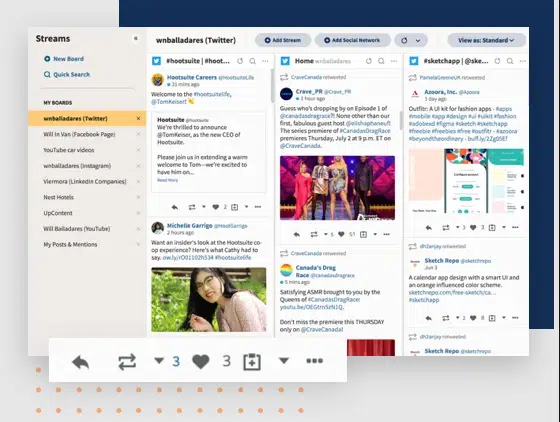Open the My Posts & Mentions board
This screenshot has width=560, height=422.
tap(70, 244)
